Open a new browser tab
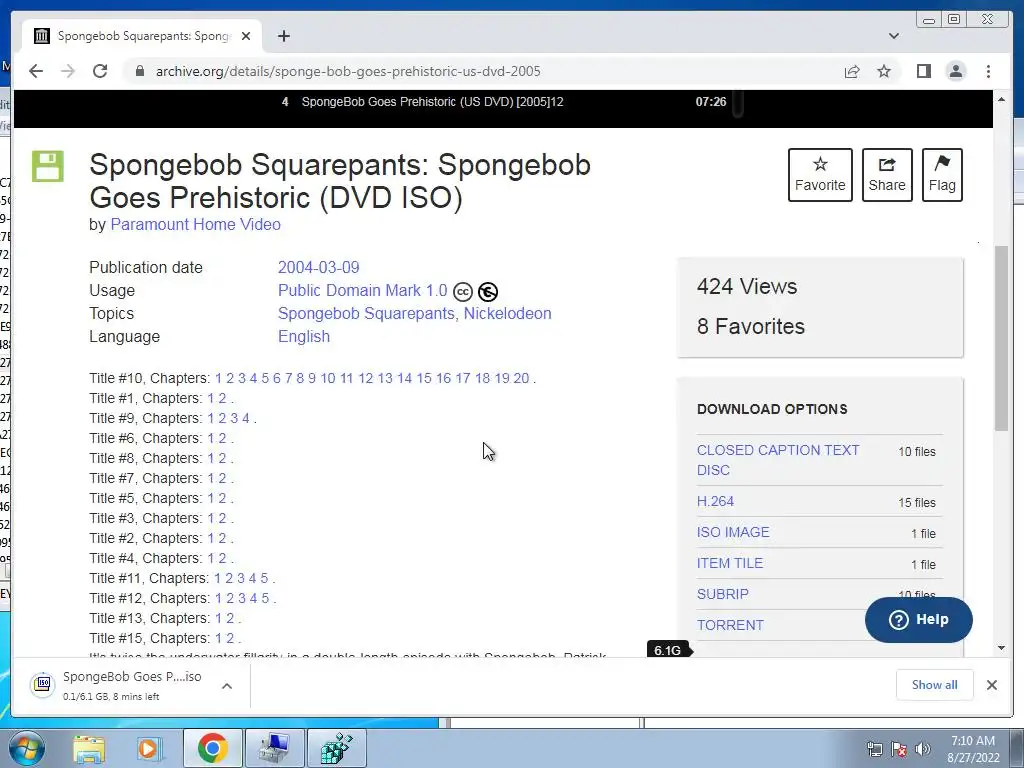 point(283,36)
